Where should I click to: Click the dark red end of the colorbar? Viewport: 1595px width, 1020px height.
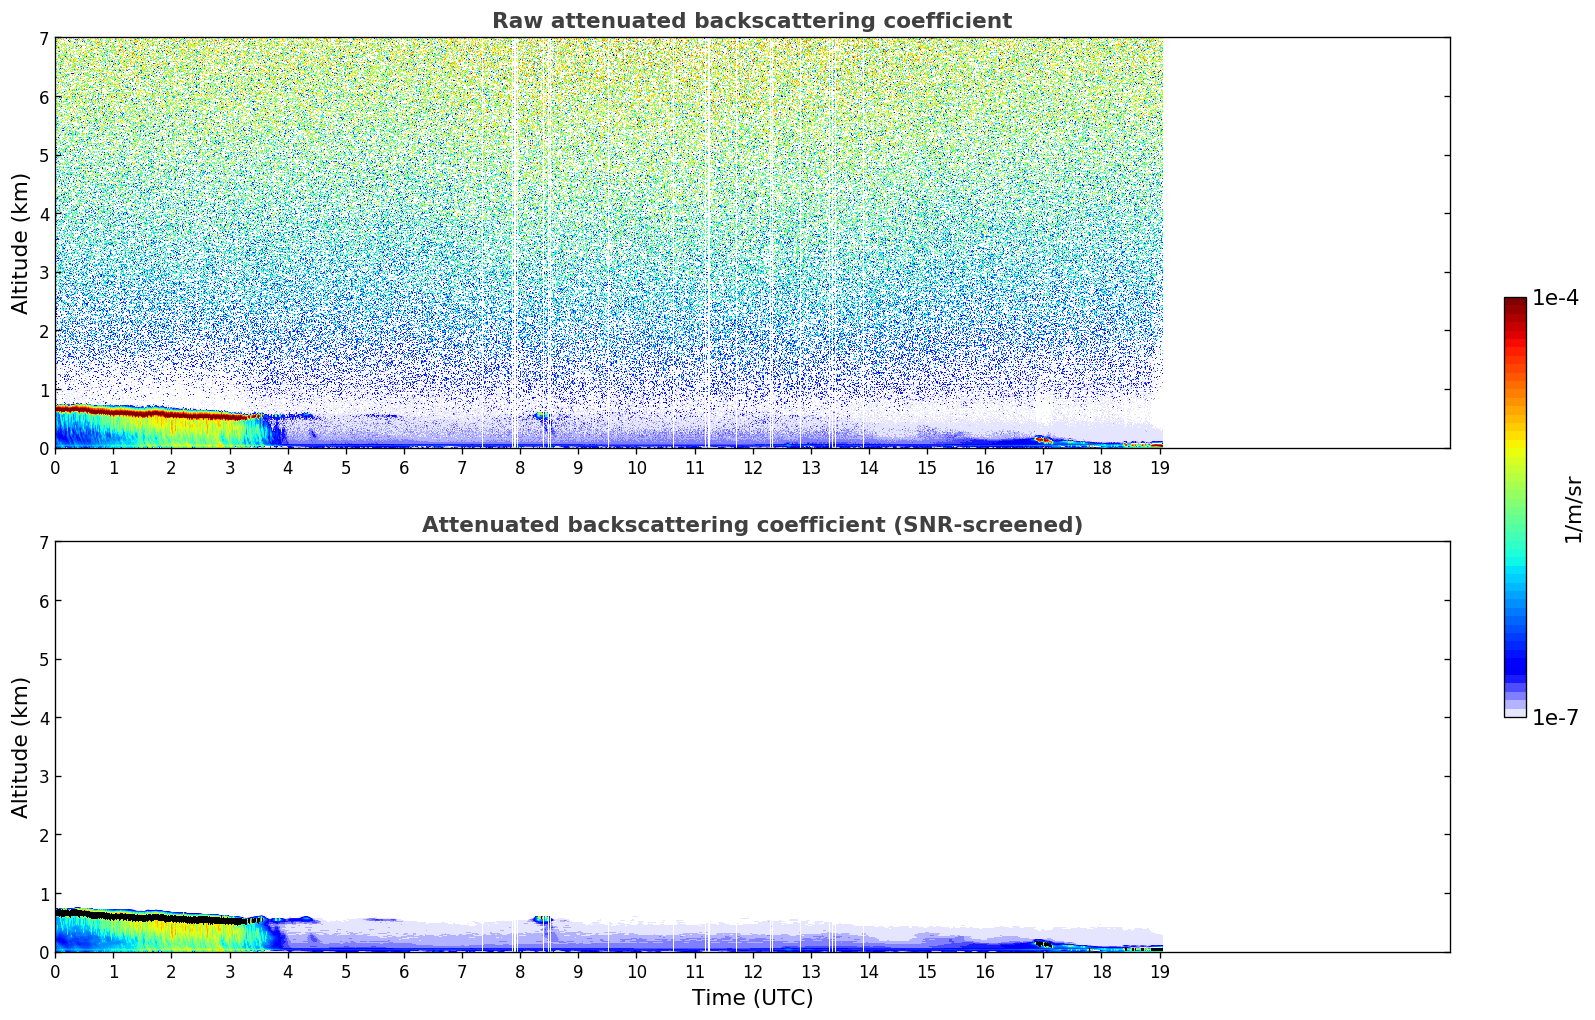pos(1515,304)
